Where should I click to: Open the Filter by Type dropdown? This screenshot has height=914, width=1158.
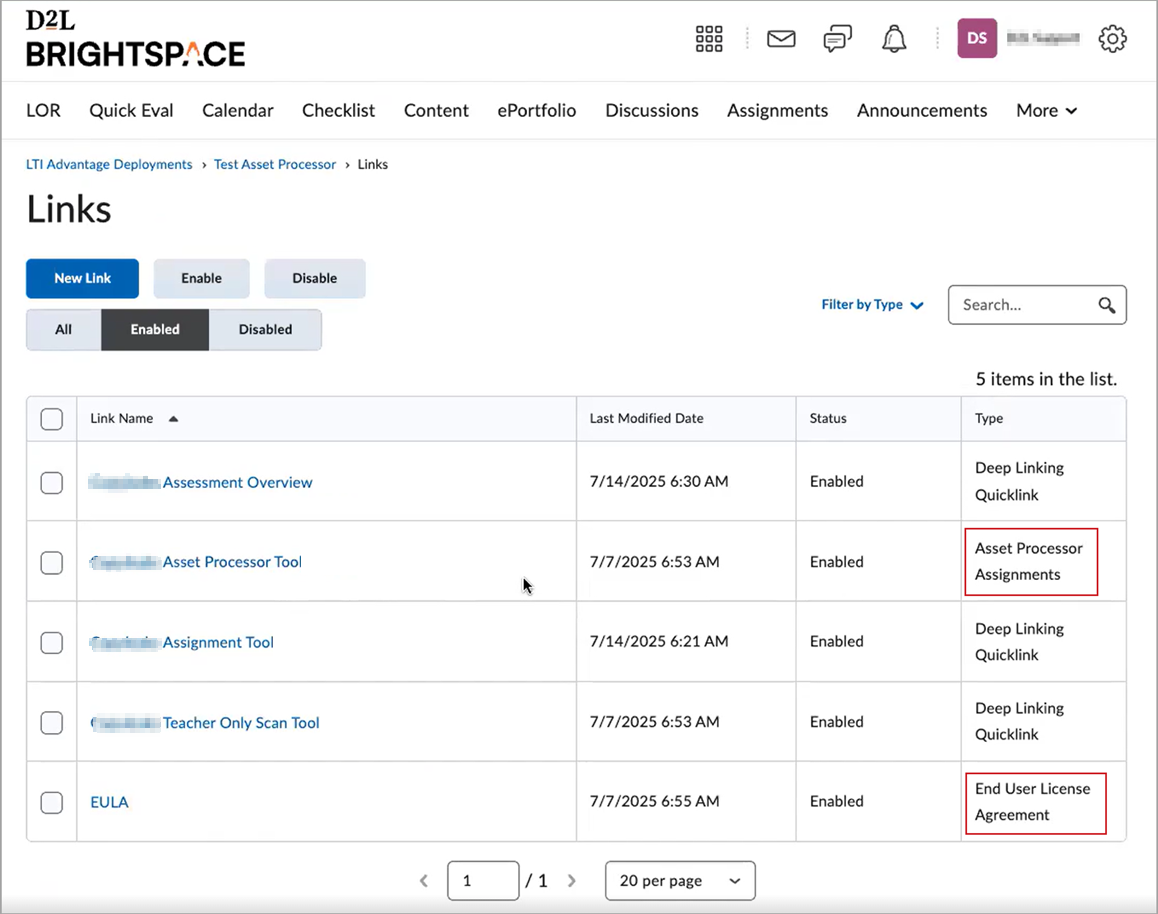coord(872,305)
